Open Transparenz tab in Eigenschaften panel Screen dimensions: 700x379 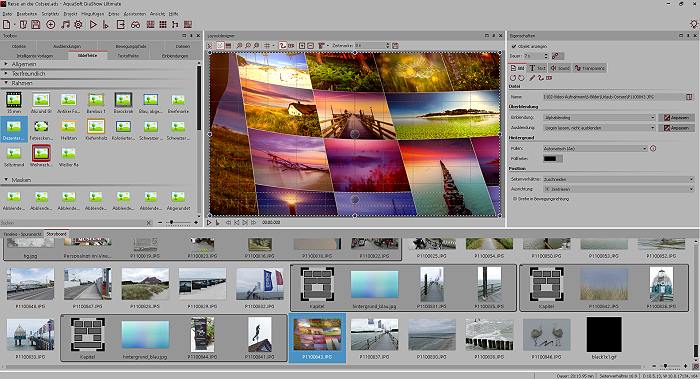point(590,68)
